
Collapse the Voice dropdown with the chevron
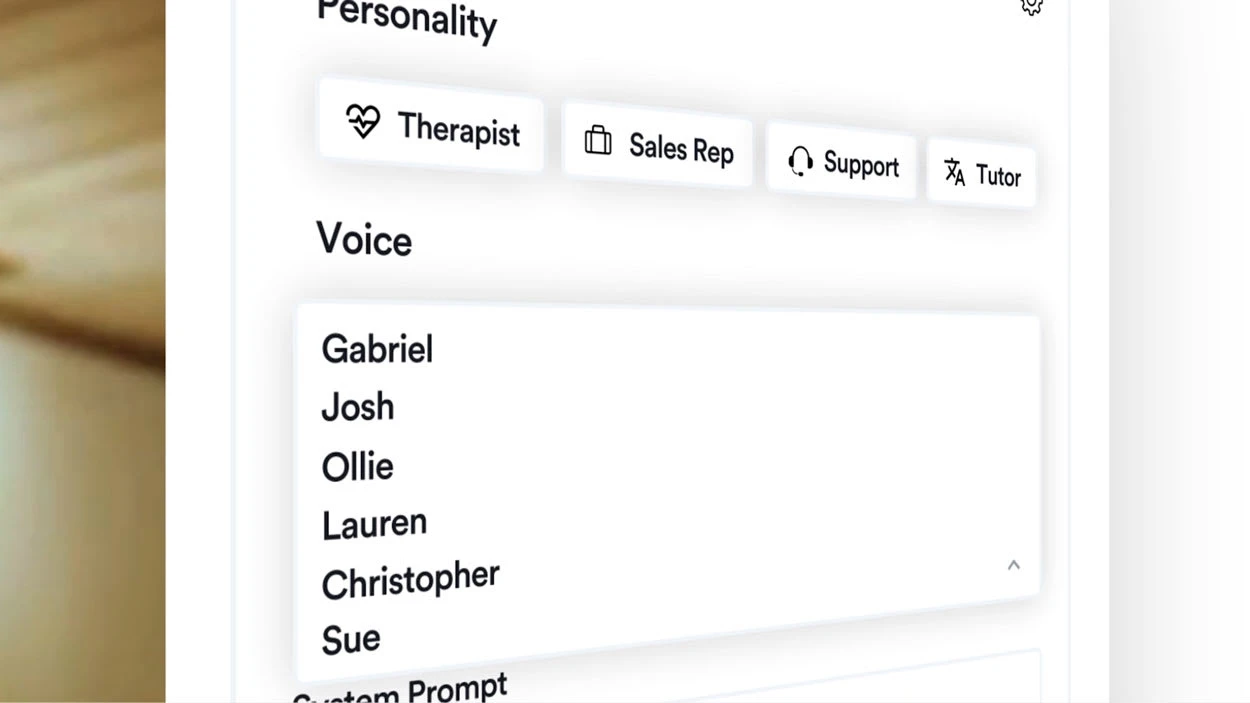pos(1013,565)
